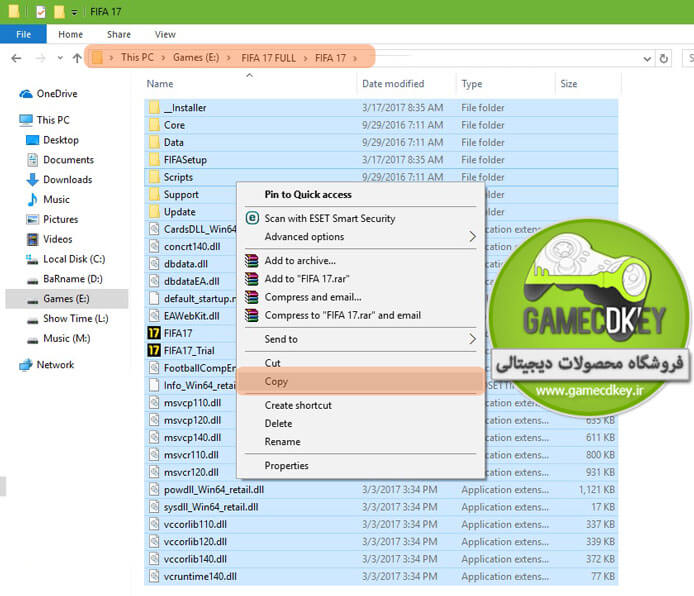Go up one folder level arrow

coord(77,58)
